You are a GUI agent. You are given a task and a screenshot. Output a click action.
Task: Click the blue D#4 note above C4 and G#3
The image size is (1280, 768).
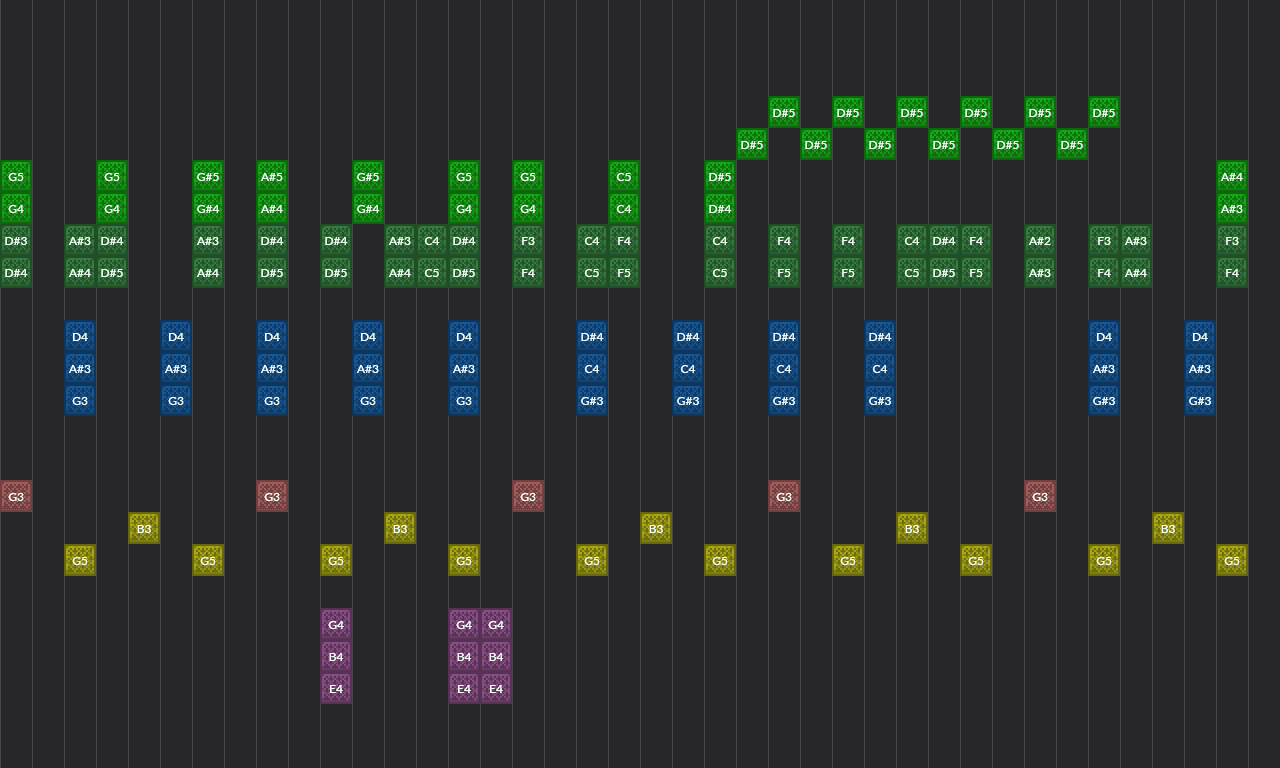pyautogui.click(x=591, y=337)
